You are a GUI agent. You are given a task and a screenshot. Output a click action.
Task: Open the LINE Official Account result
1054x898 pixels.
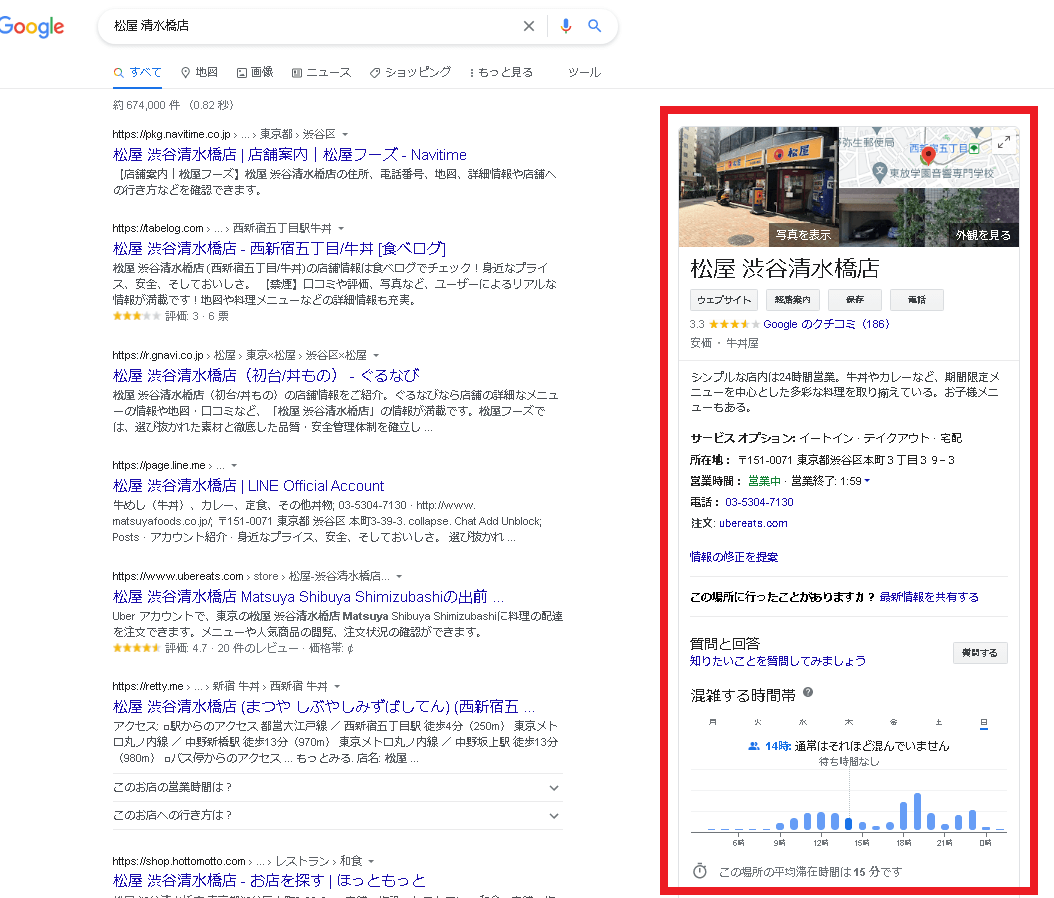click(x=249, y=486)
